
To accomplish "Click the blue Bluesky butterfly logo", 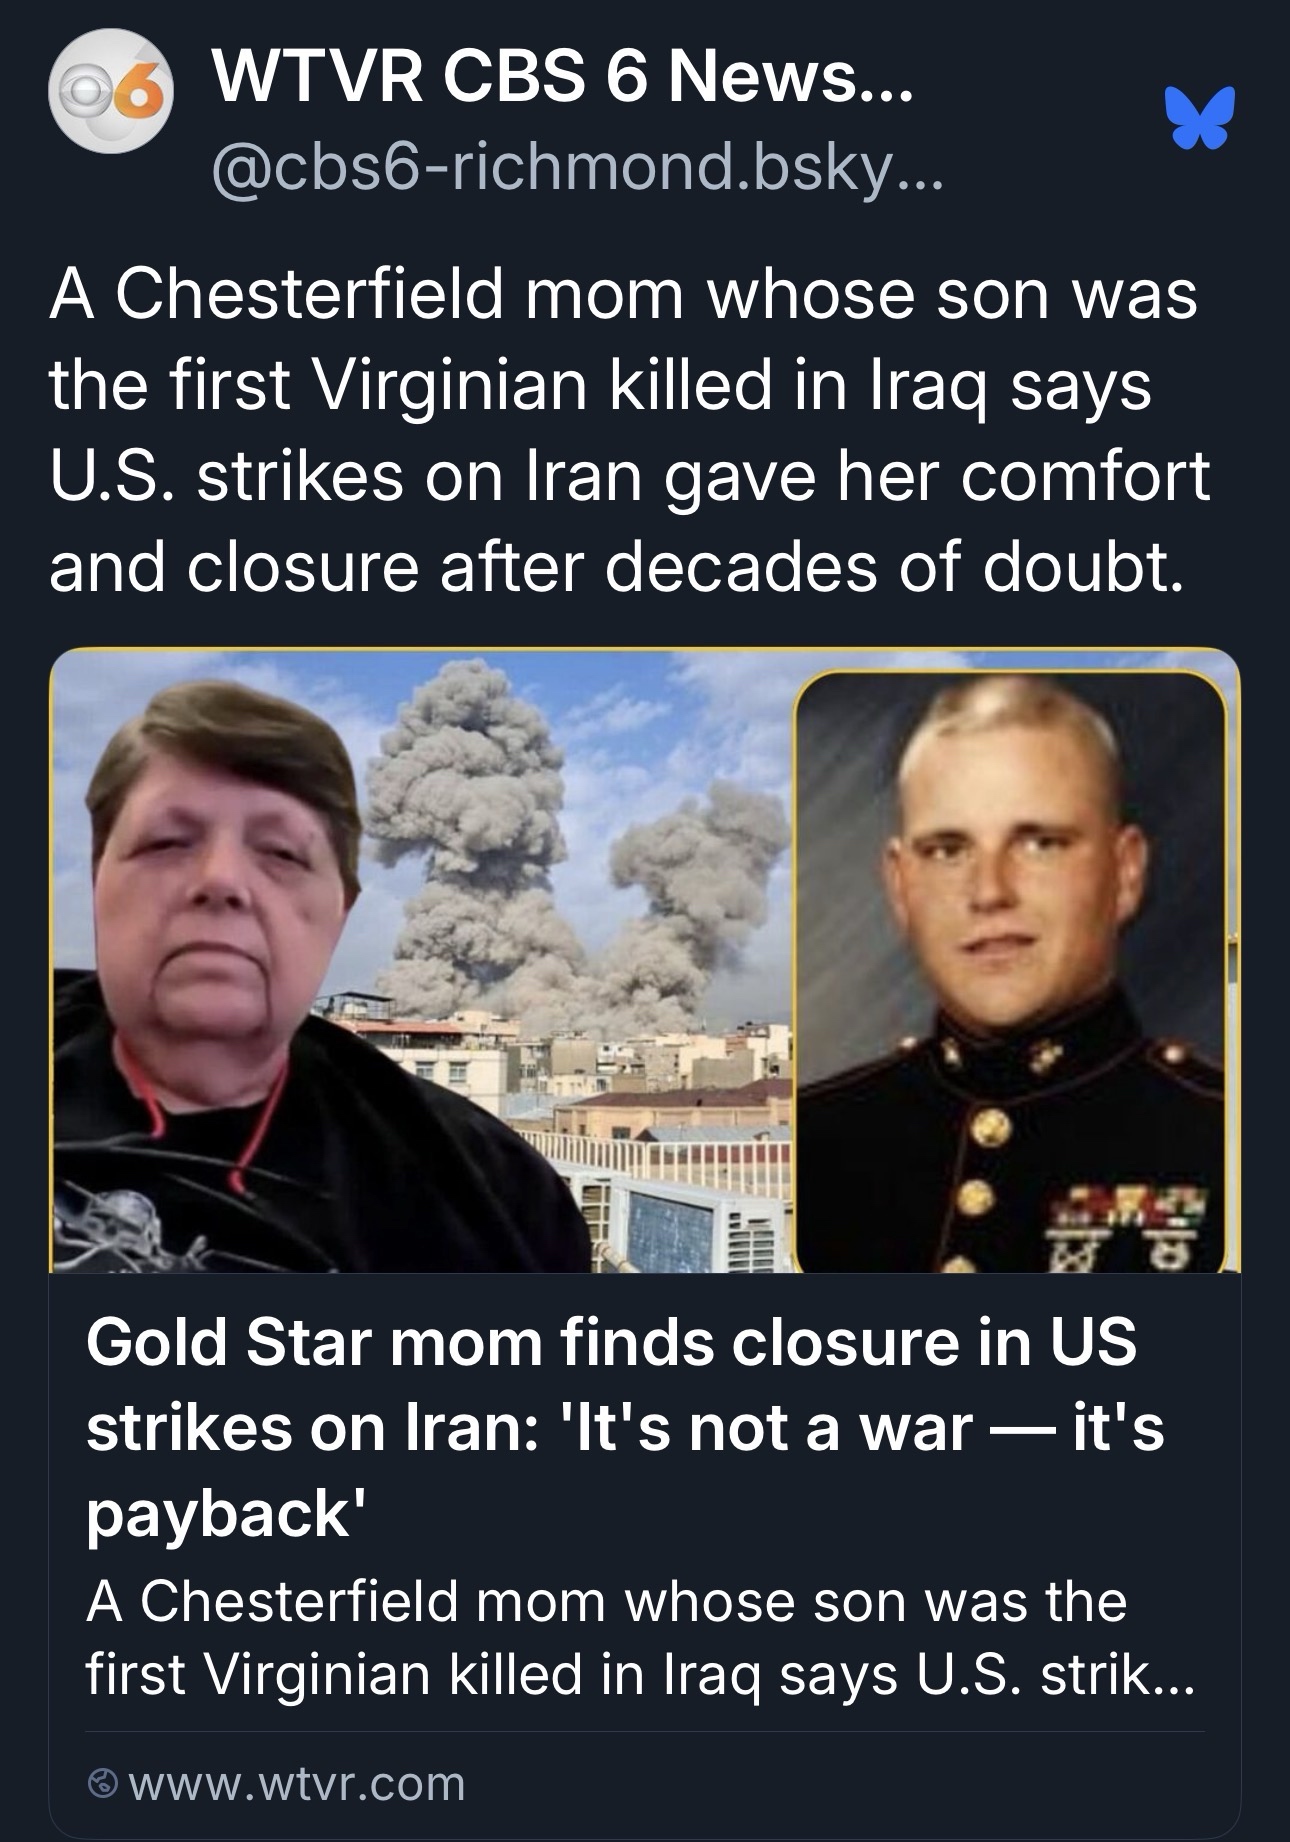I will (x=1199, y=117).
